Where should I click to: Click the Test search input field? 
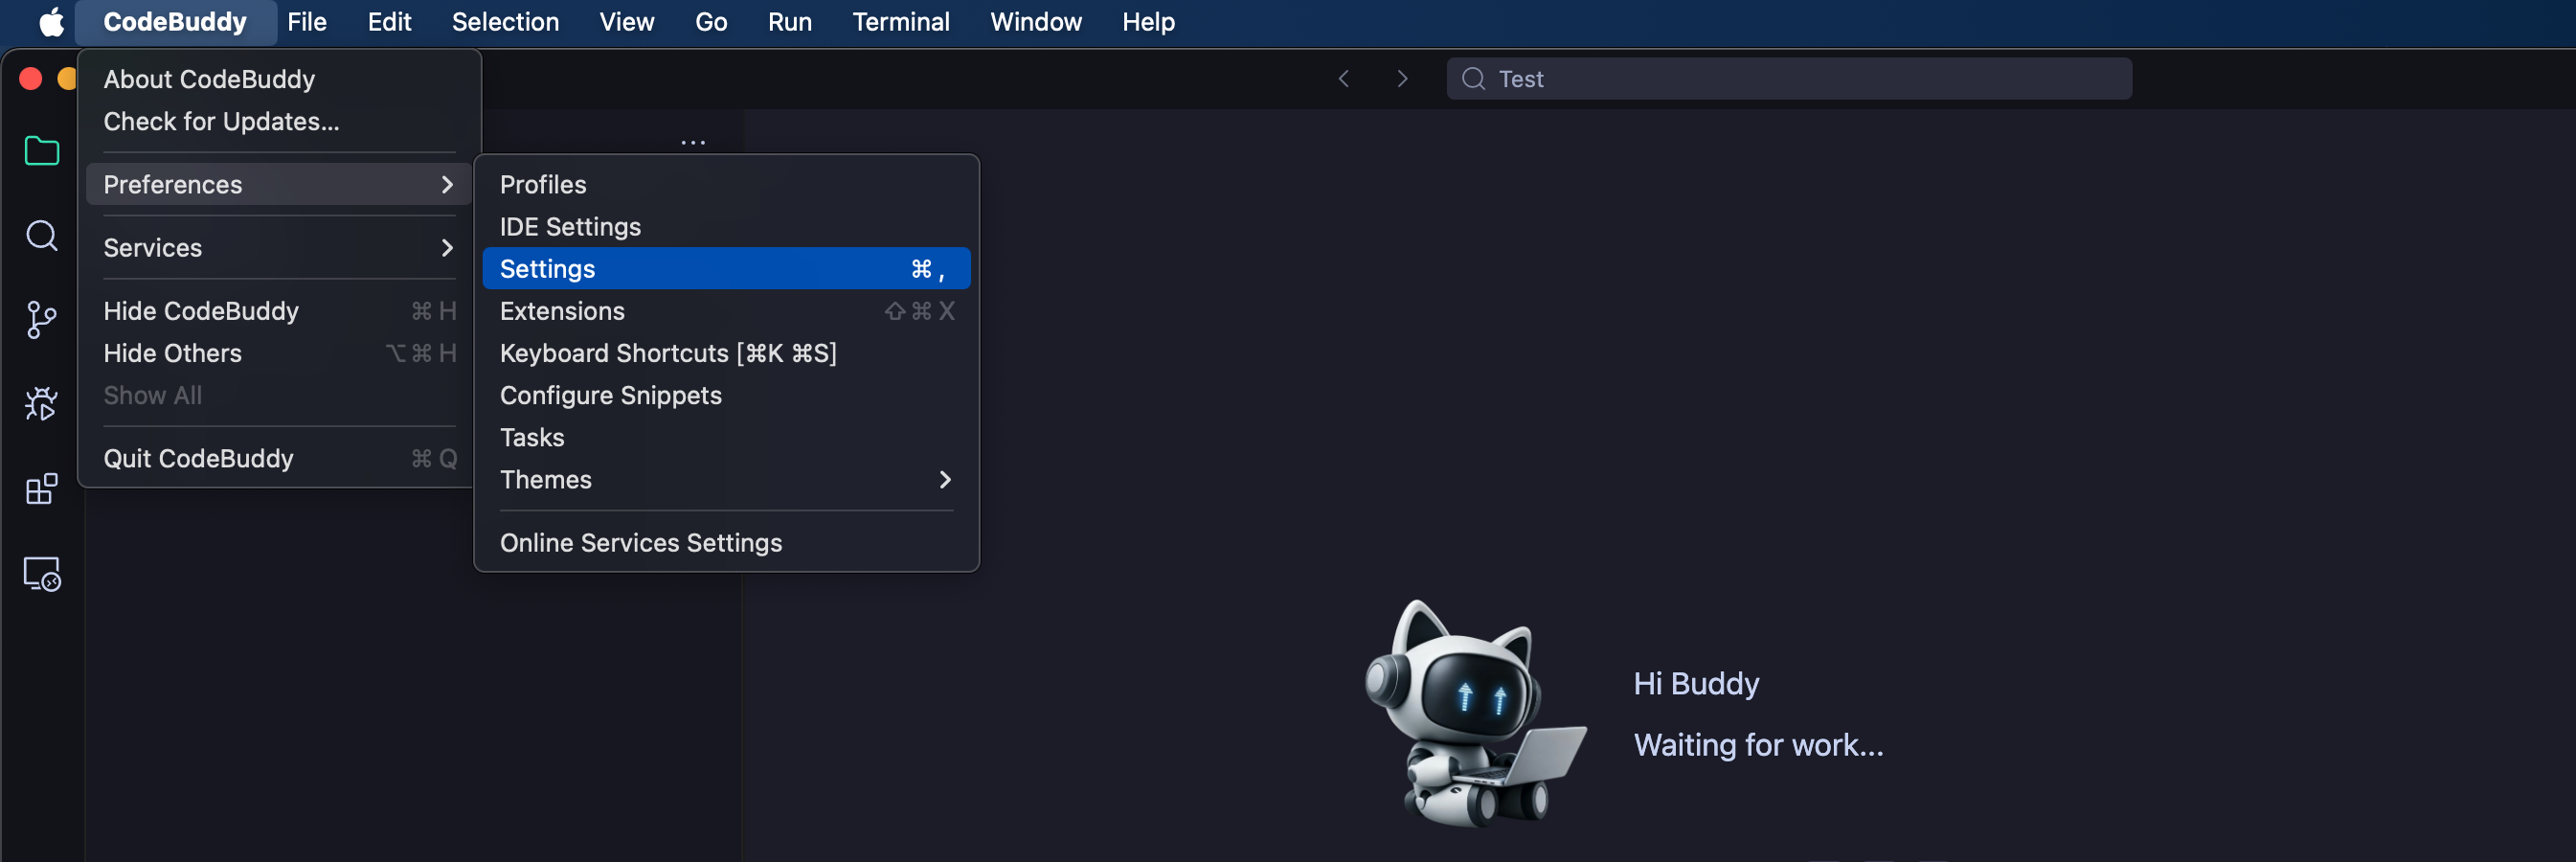[x=1790, y=79]
